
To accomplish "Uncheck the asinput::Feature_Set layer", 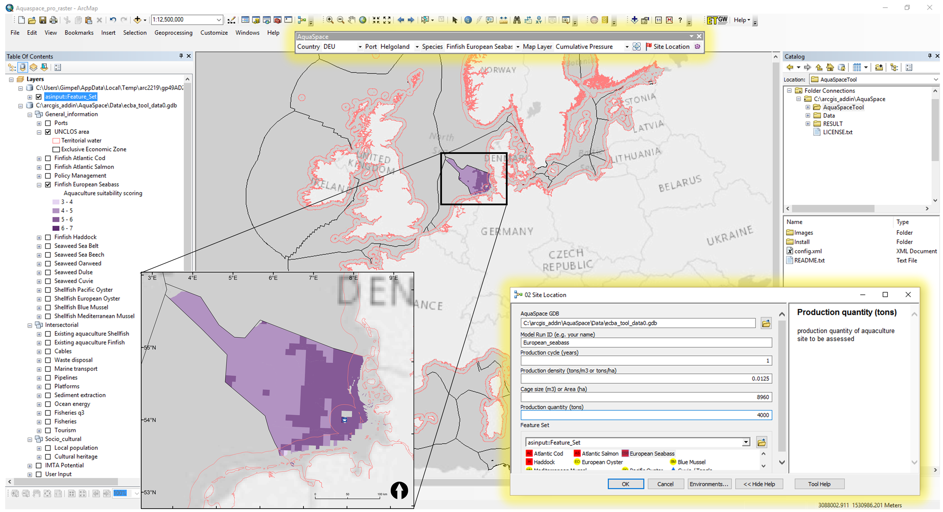I will point(39,97).
